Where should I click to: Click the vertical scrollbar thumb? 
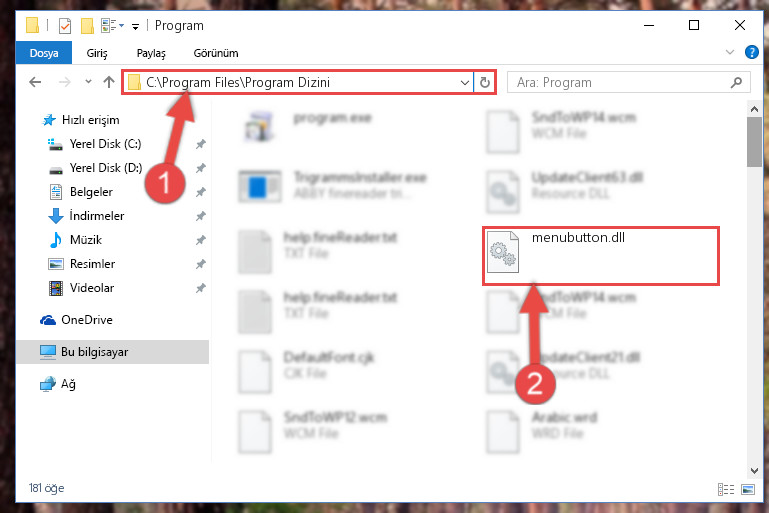pyautogui.click(x=754, y=142)
